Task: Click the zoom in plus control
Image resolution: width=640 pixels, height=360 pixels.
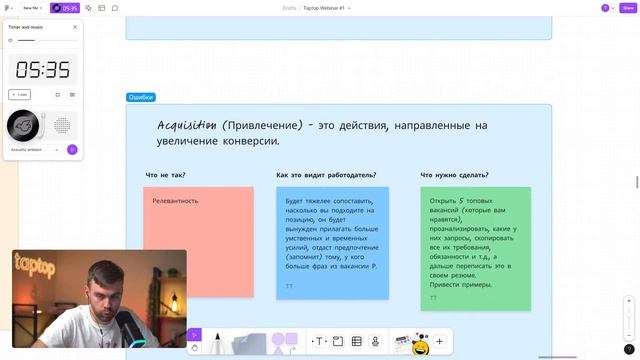Action: point(629,301)
